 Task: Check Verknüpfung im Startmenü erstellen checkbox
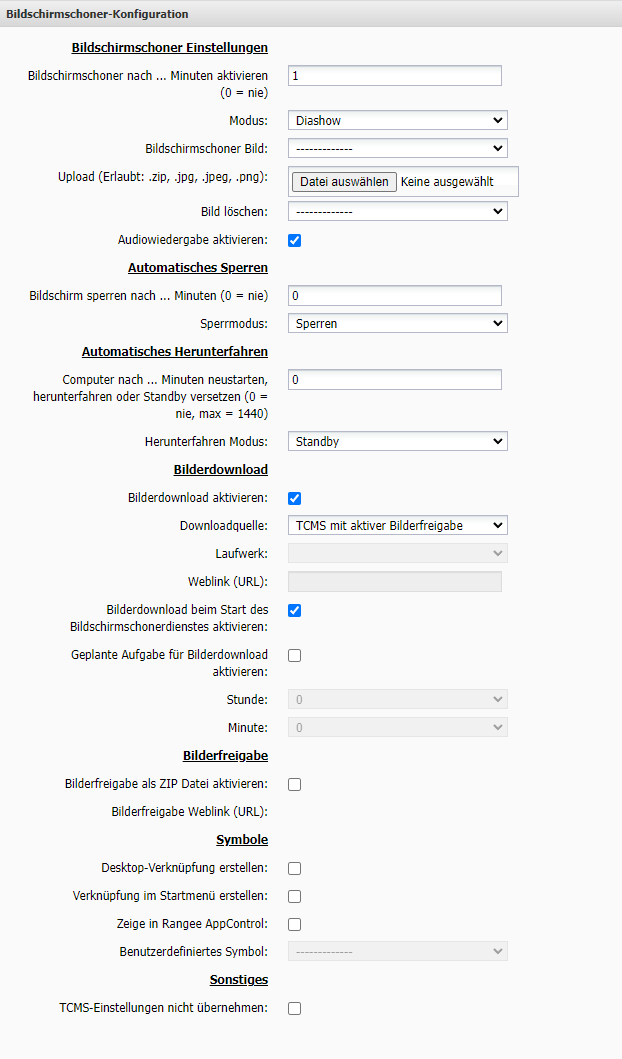pyautogui.click(x=295, y=896)
